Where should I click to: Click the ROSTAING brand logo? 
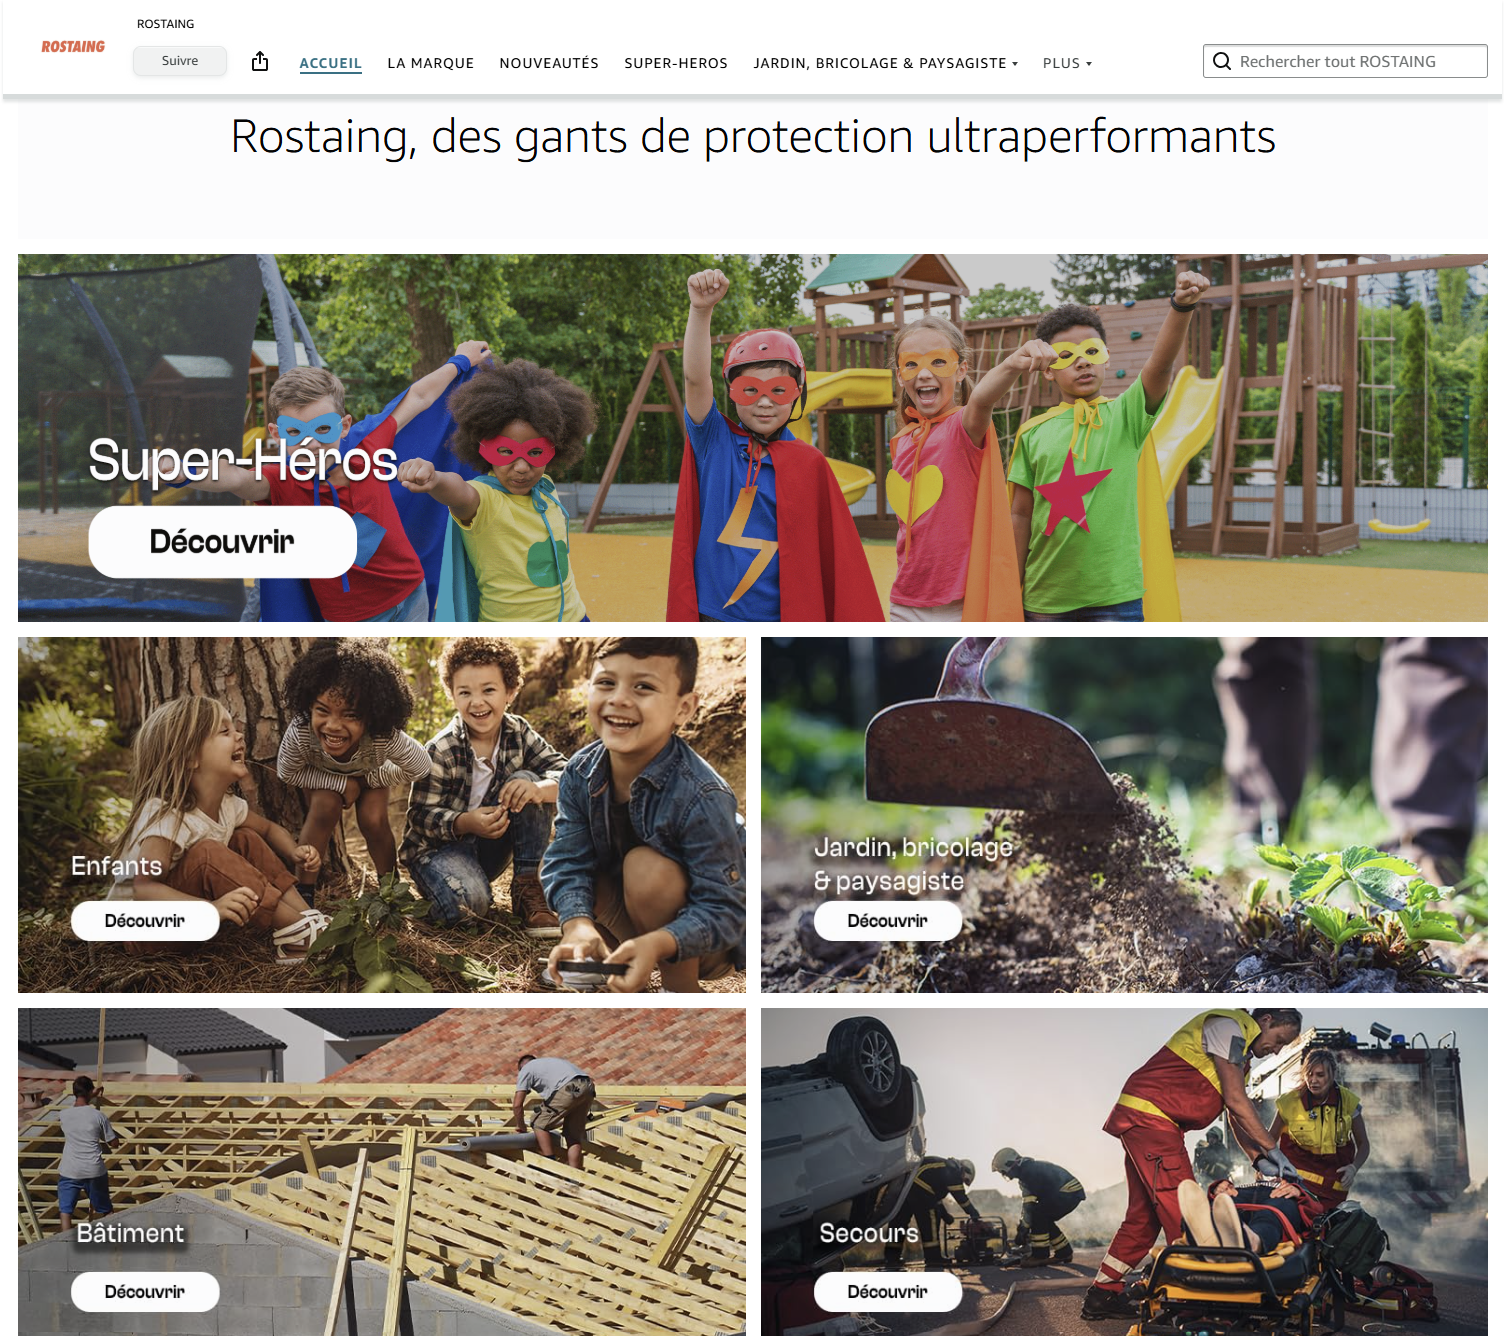[x=73, y=47]
